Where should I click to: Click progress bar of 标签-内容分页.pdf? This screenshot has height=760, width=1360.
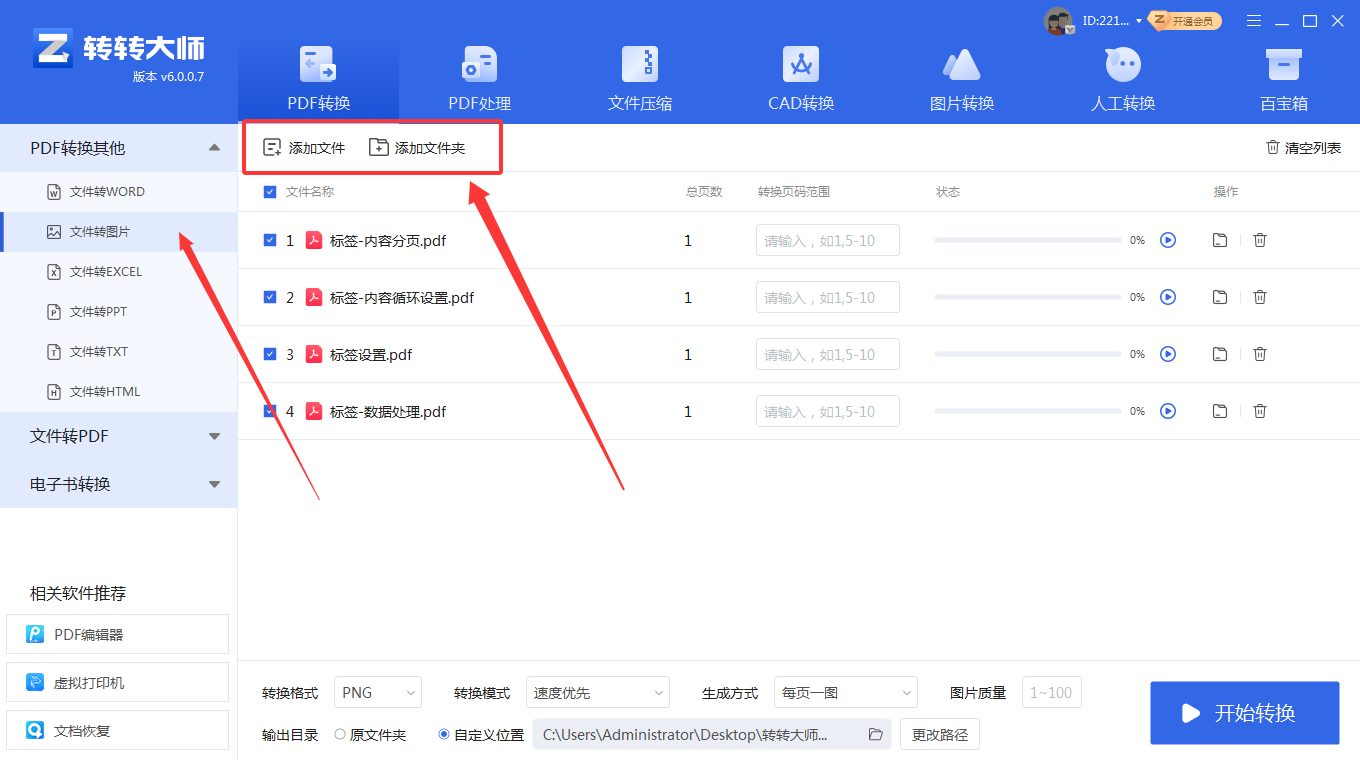tap(1028, 240)
